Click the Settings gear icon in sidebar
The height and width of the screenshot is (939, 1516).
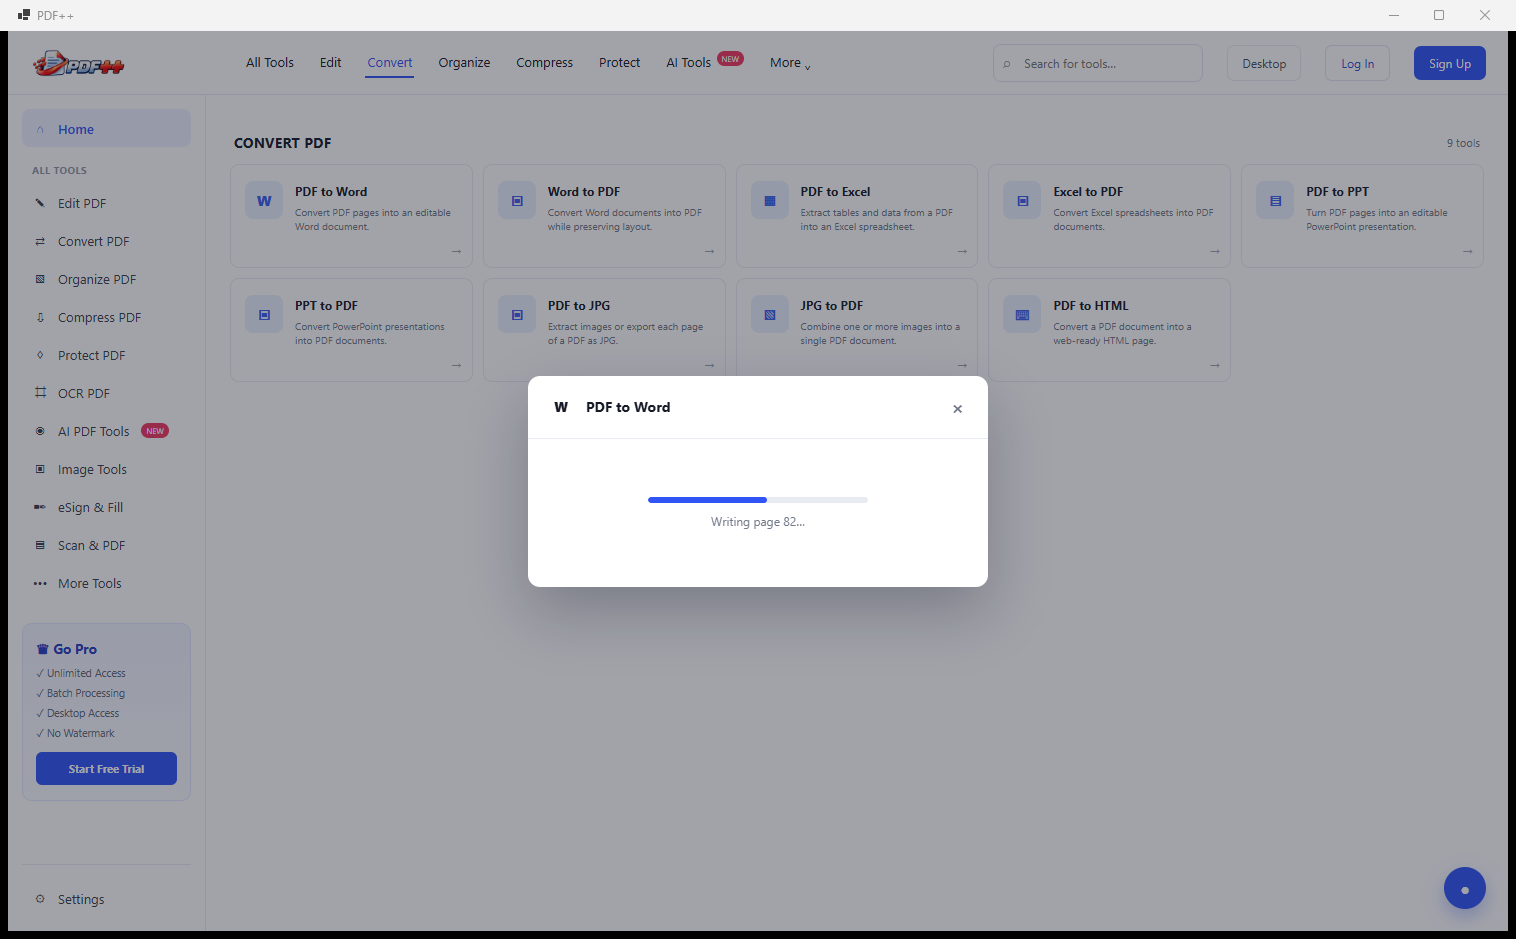click(40, 899)
